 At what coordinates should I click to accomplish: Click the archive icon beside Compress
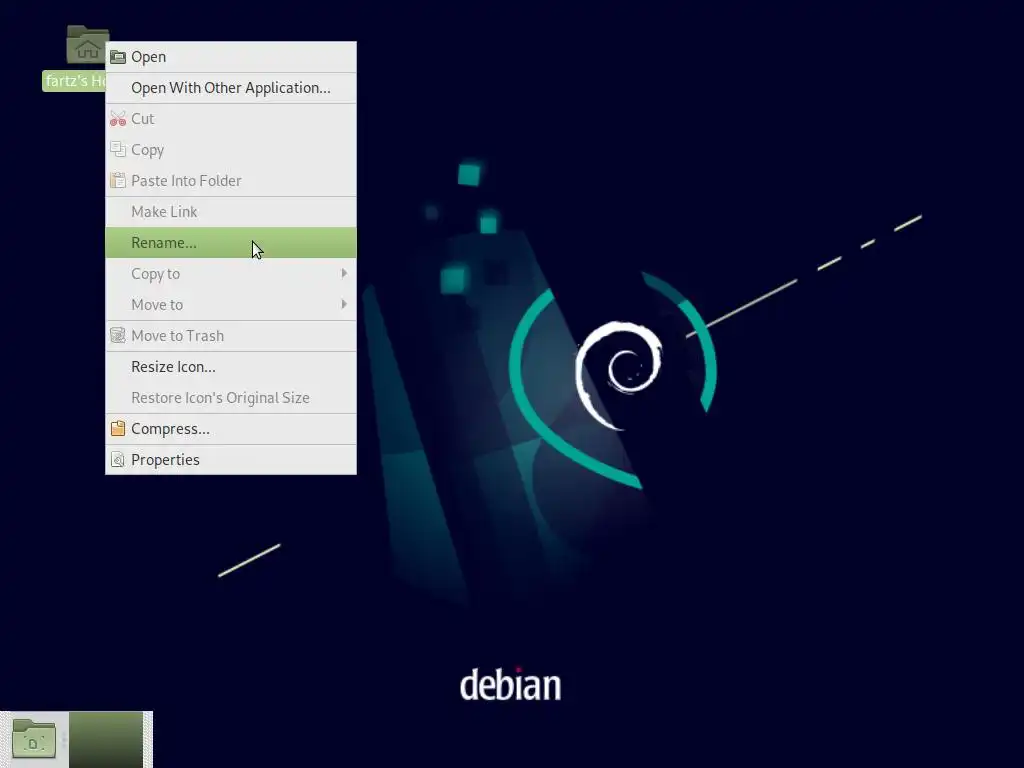tap(118, 428)
